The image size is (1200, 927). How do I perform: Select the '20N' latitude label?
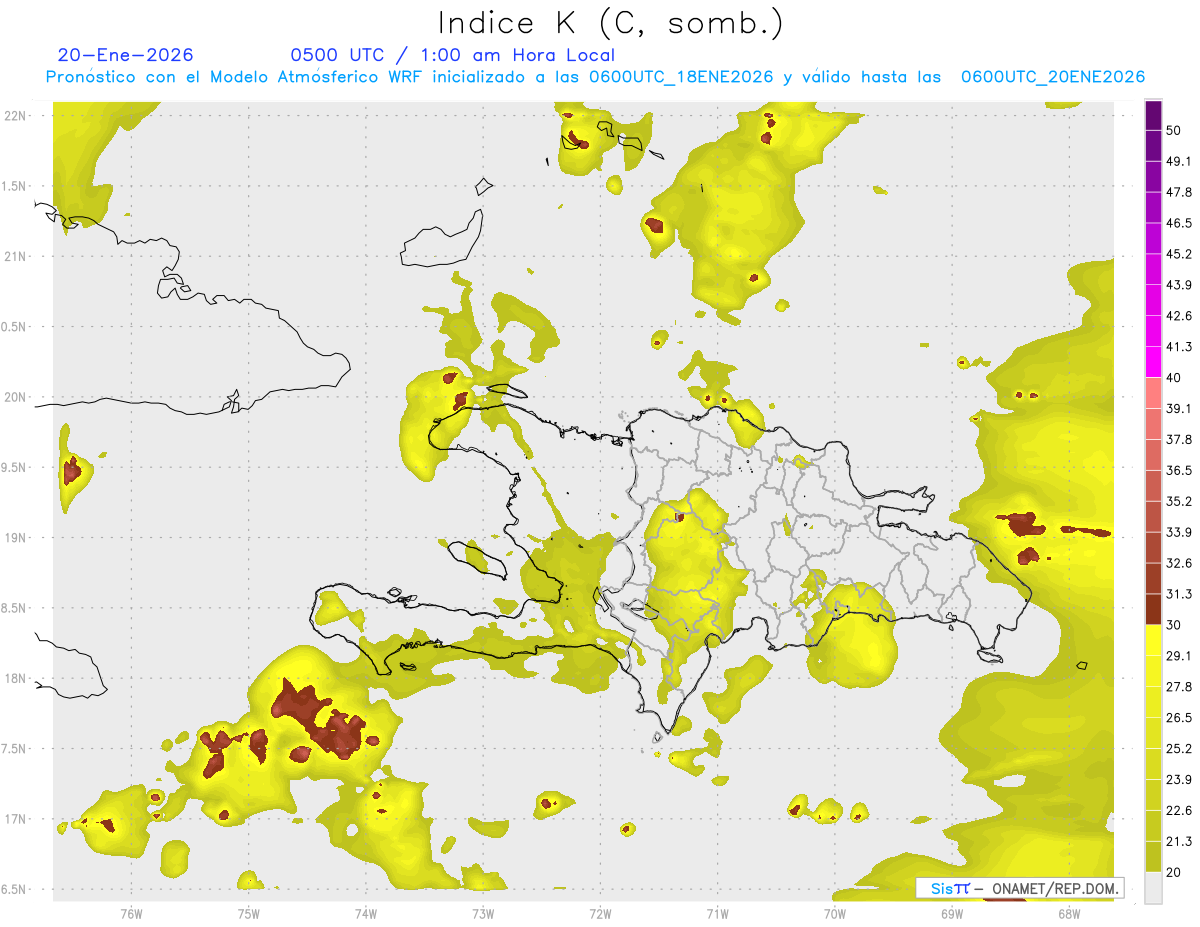[15, 397]
